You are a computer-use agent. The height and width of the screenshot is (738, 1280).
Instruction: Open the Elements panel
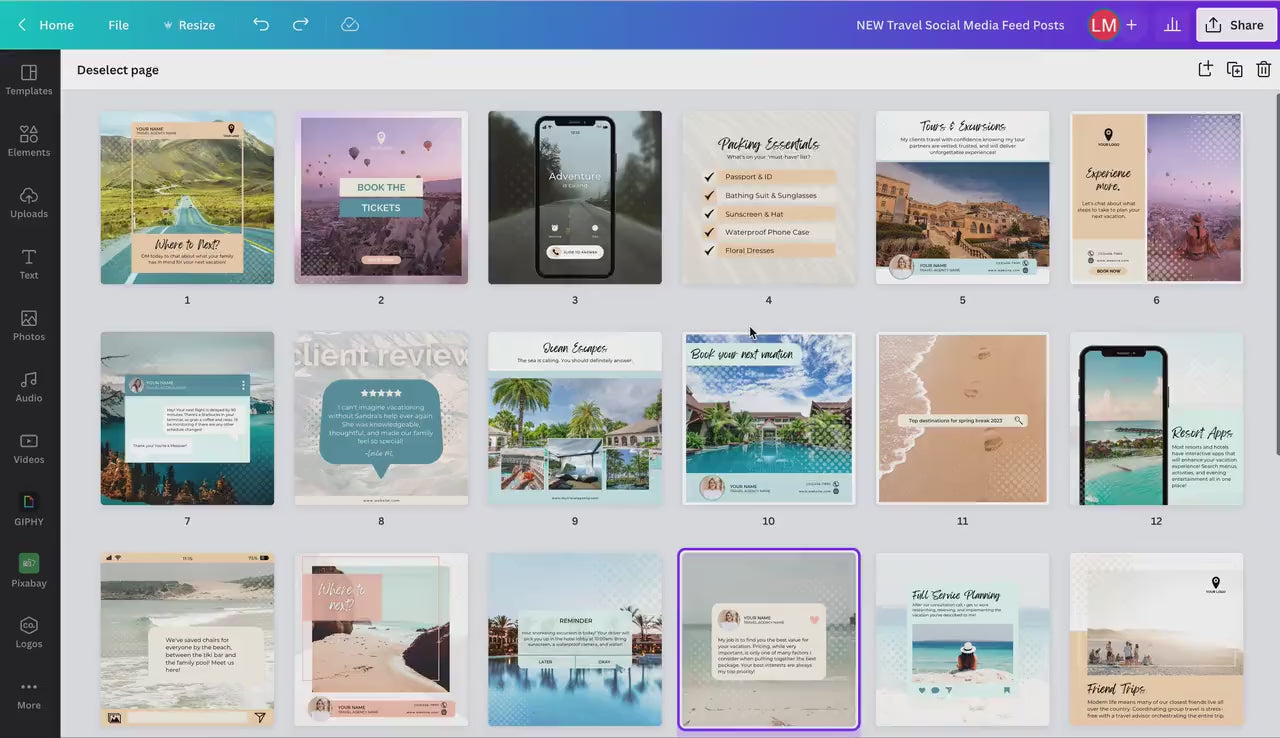tap(29, 141)
